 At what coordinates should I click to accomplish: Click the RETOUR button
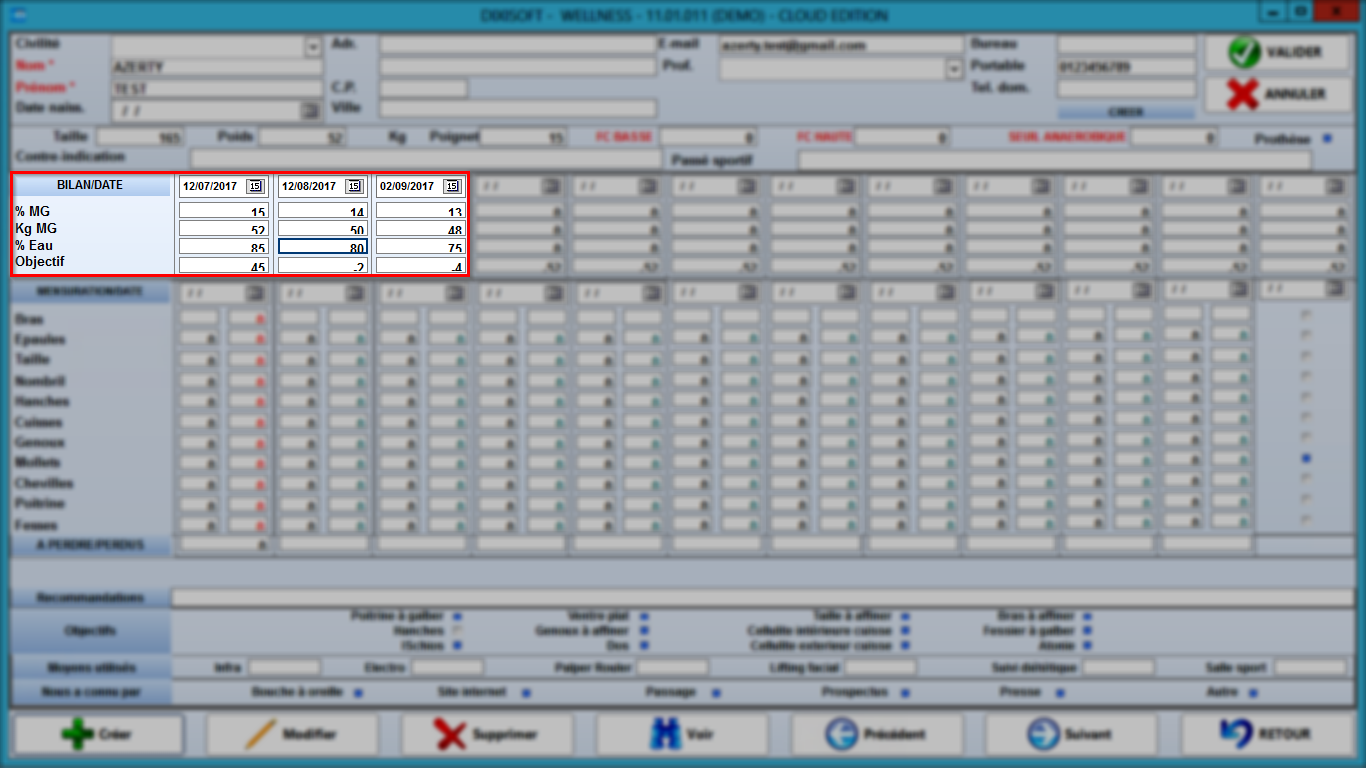click(x=1267, y=734)
